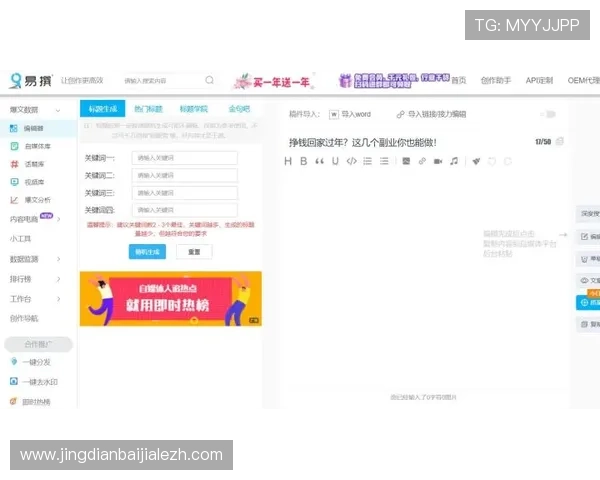This screenshot has width=600, height=480.
Task: Insert code with the </> icon
Action: click(x=352, y=161)
